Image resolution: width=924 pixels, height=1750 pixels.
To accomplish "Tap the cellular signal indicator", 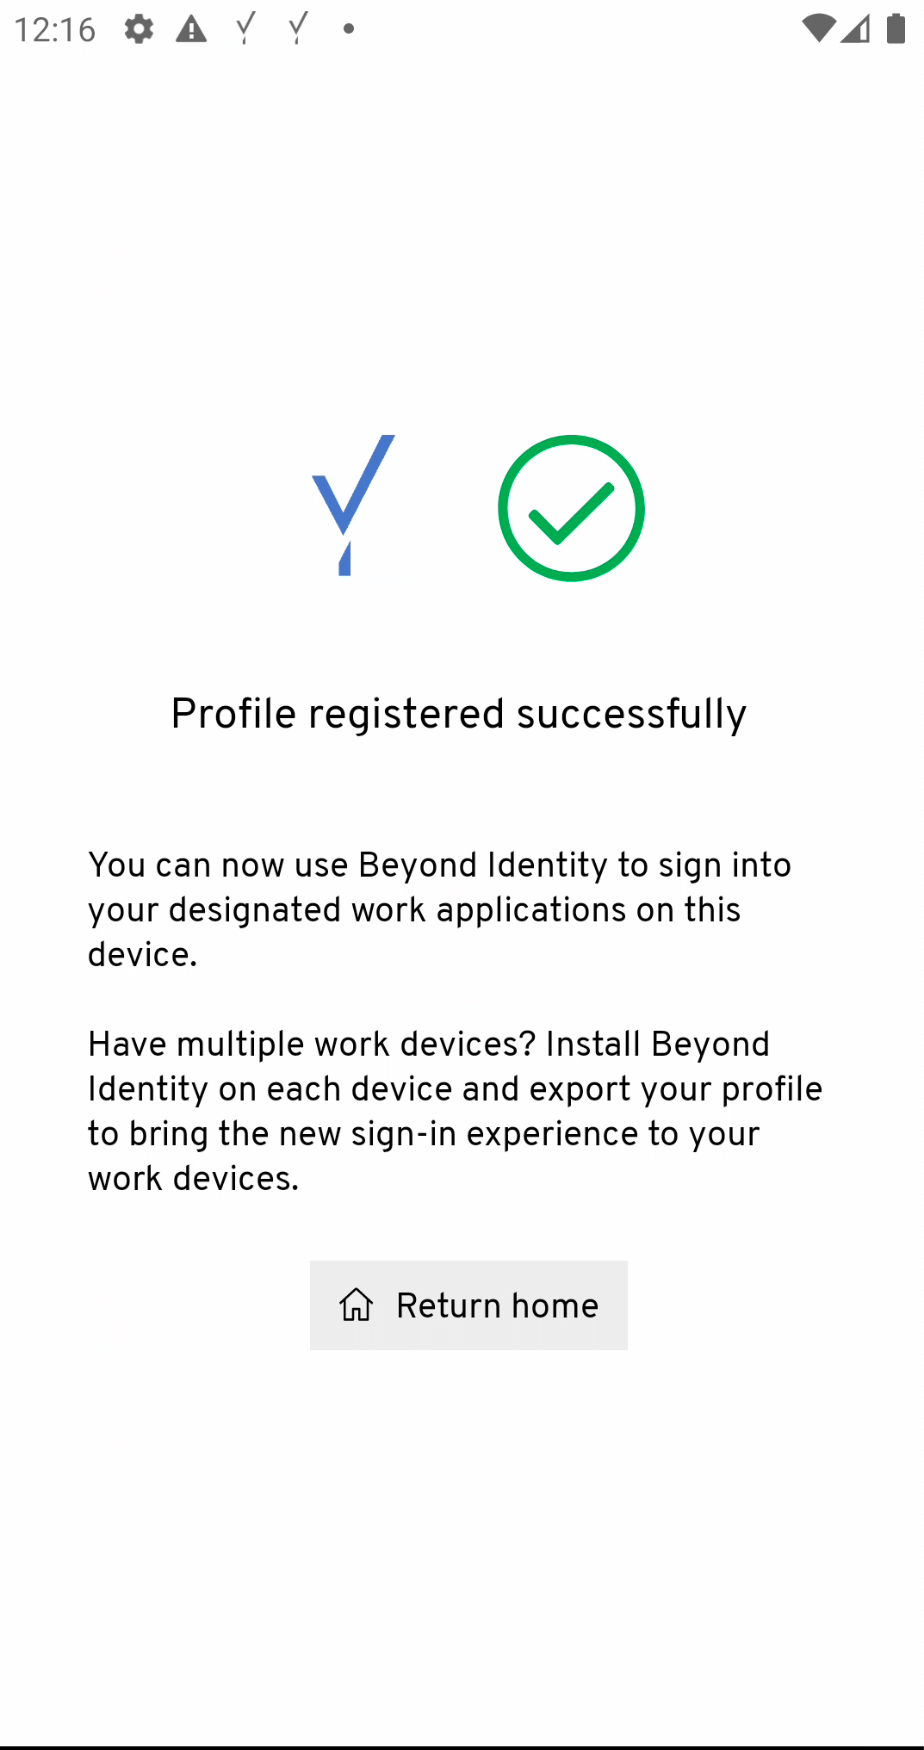I will coord(857,29).
